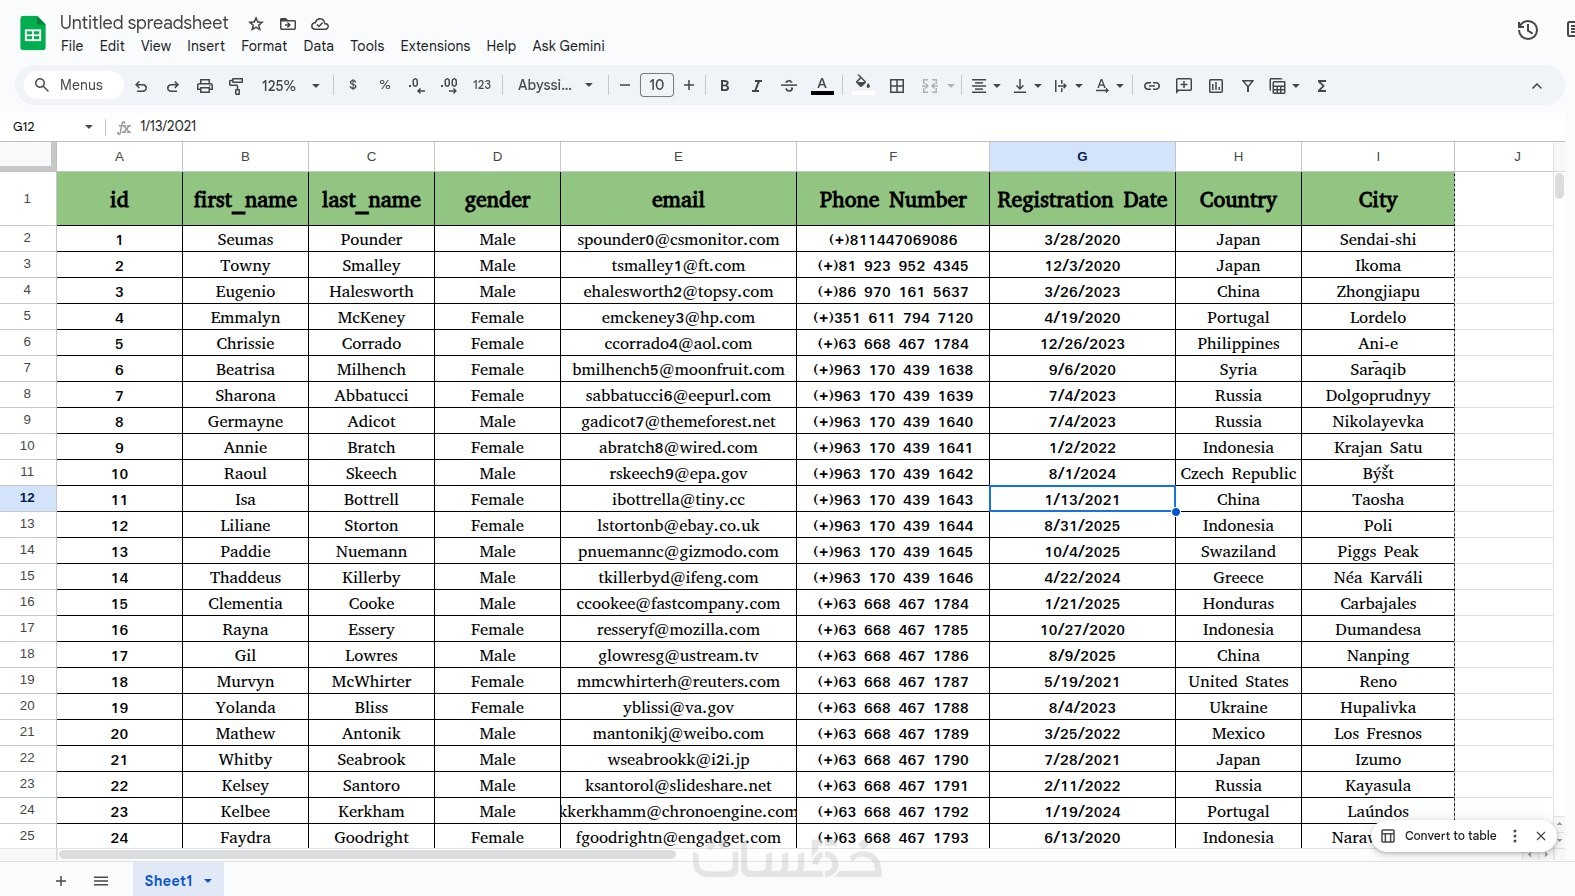Click the Google Sheets home logo
1575x896 pixels.
click(33, 34)
